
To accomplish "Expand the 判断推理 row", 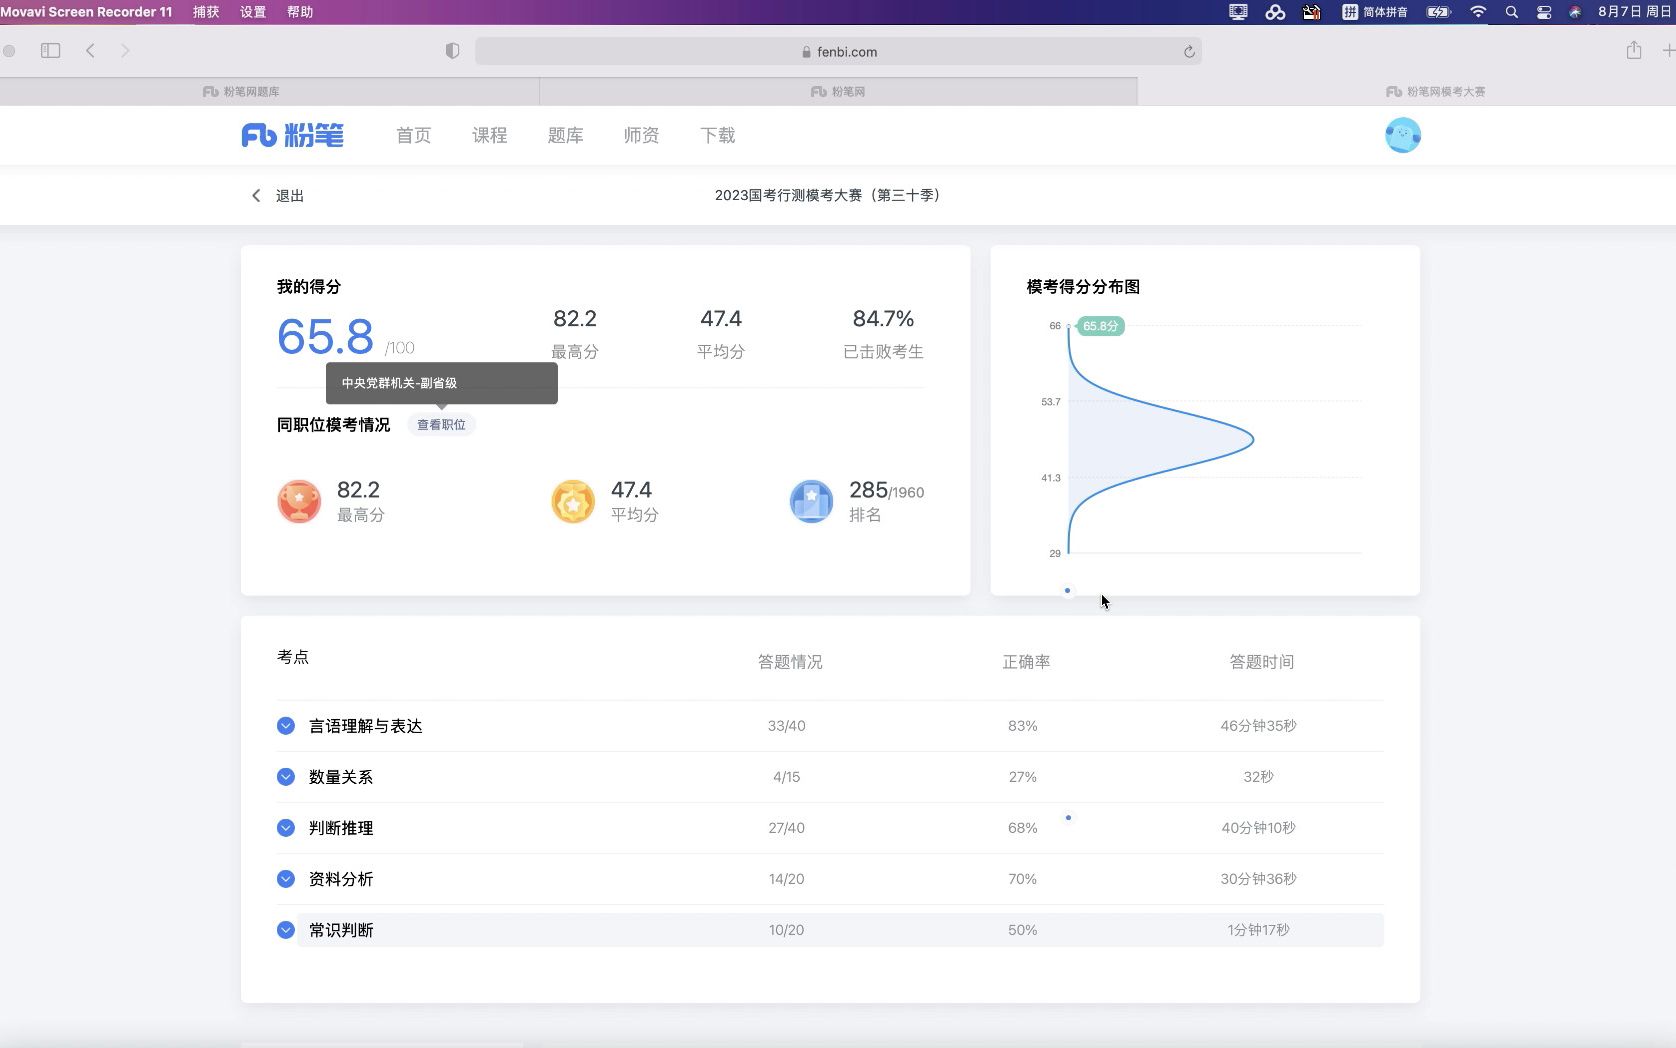I will [x=286, y=828].
